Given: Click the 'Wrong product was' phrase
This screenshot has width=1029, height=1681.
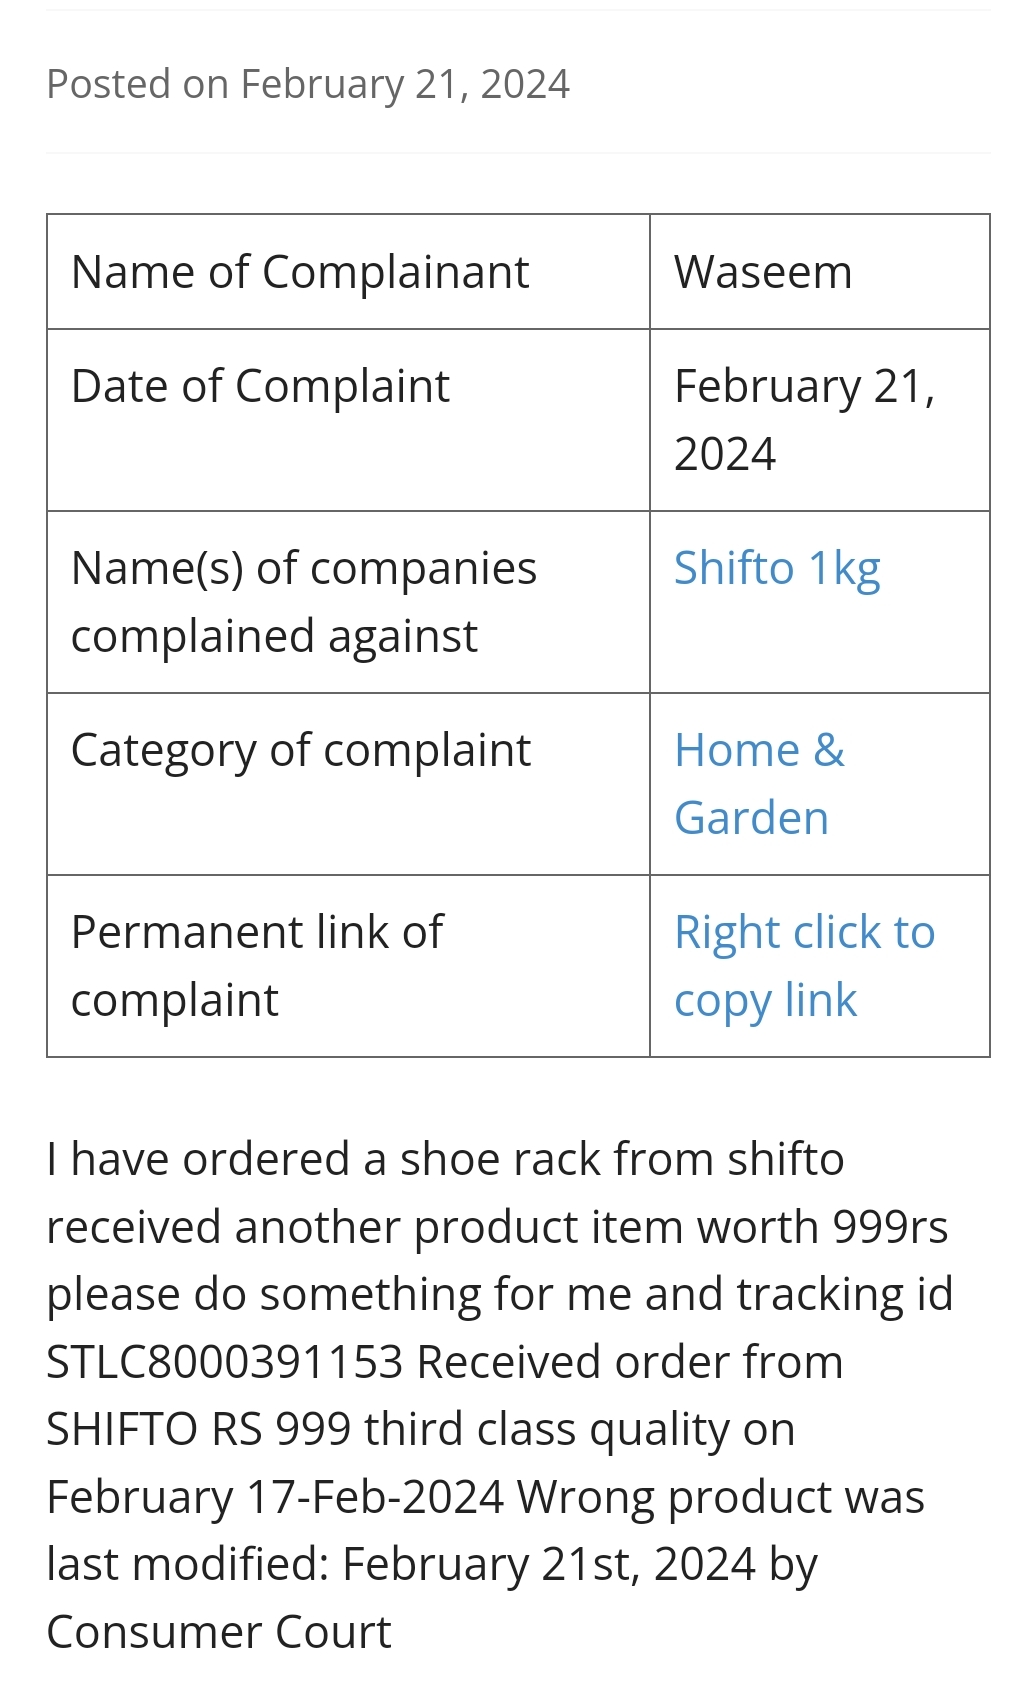Looking at the screenshot, I should [720, 1497].
